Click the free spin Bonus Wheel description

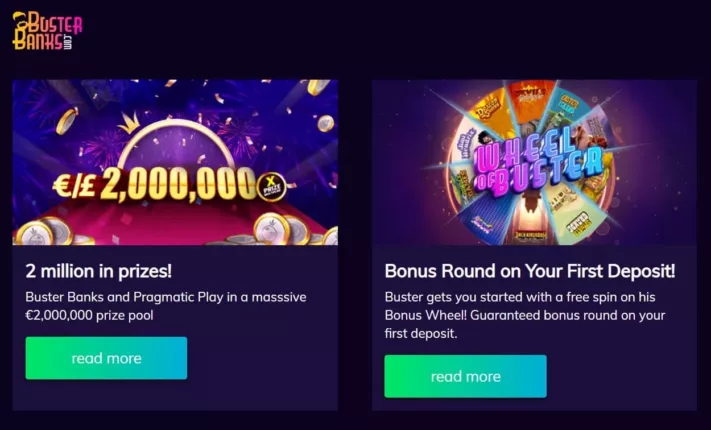(x=525, y=315)
